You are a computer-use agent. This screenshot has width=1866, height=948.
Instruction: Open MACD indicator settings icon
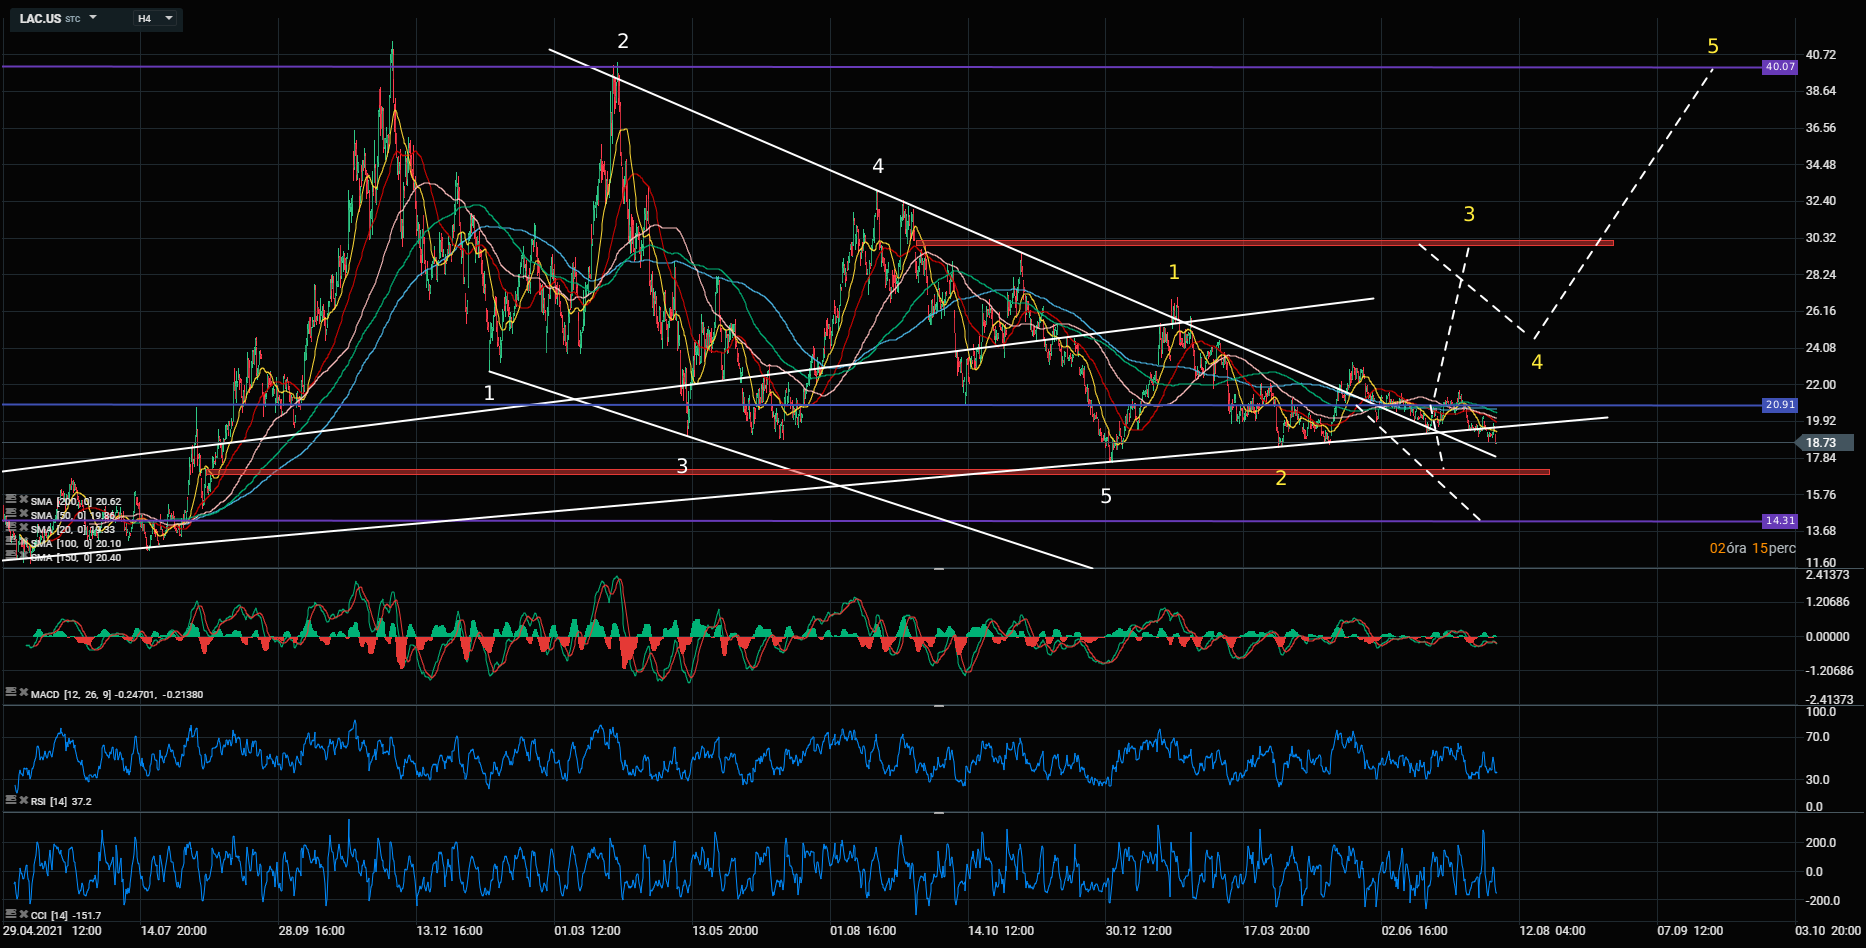coord(11,693)
